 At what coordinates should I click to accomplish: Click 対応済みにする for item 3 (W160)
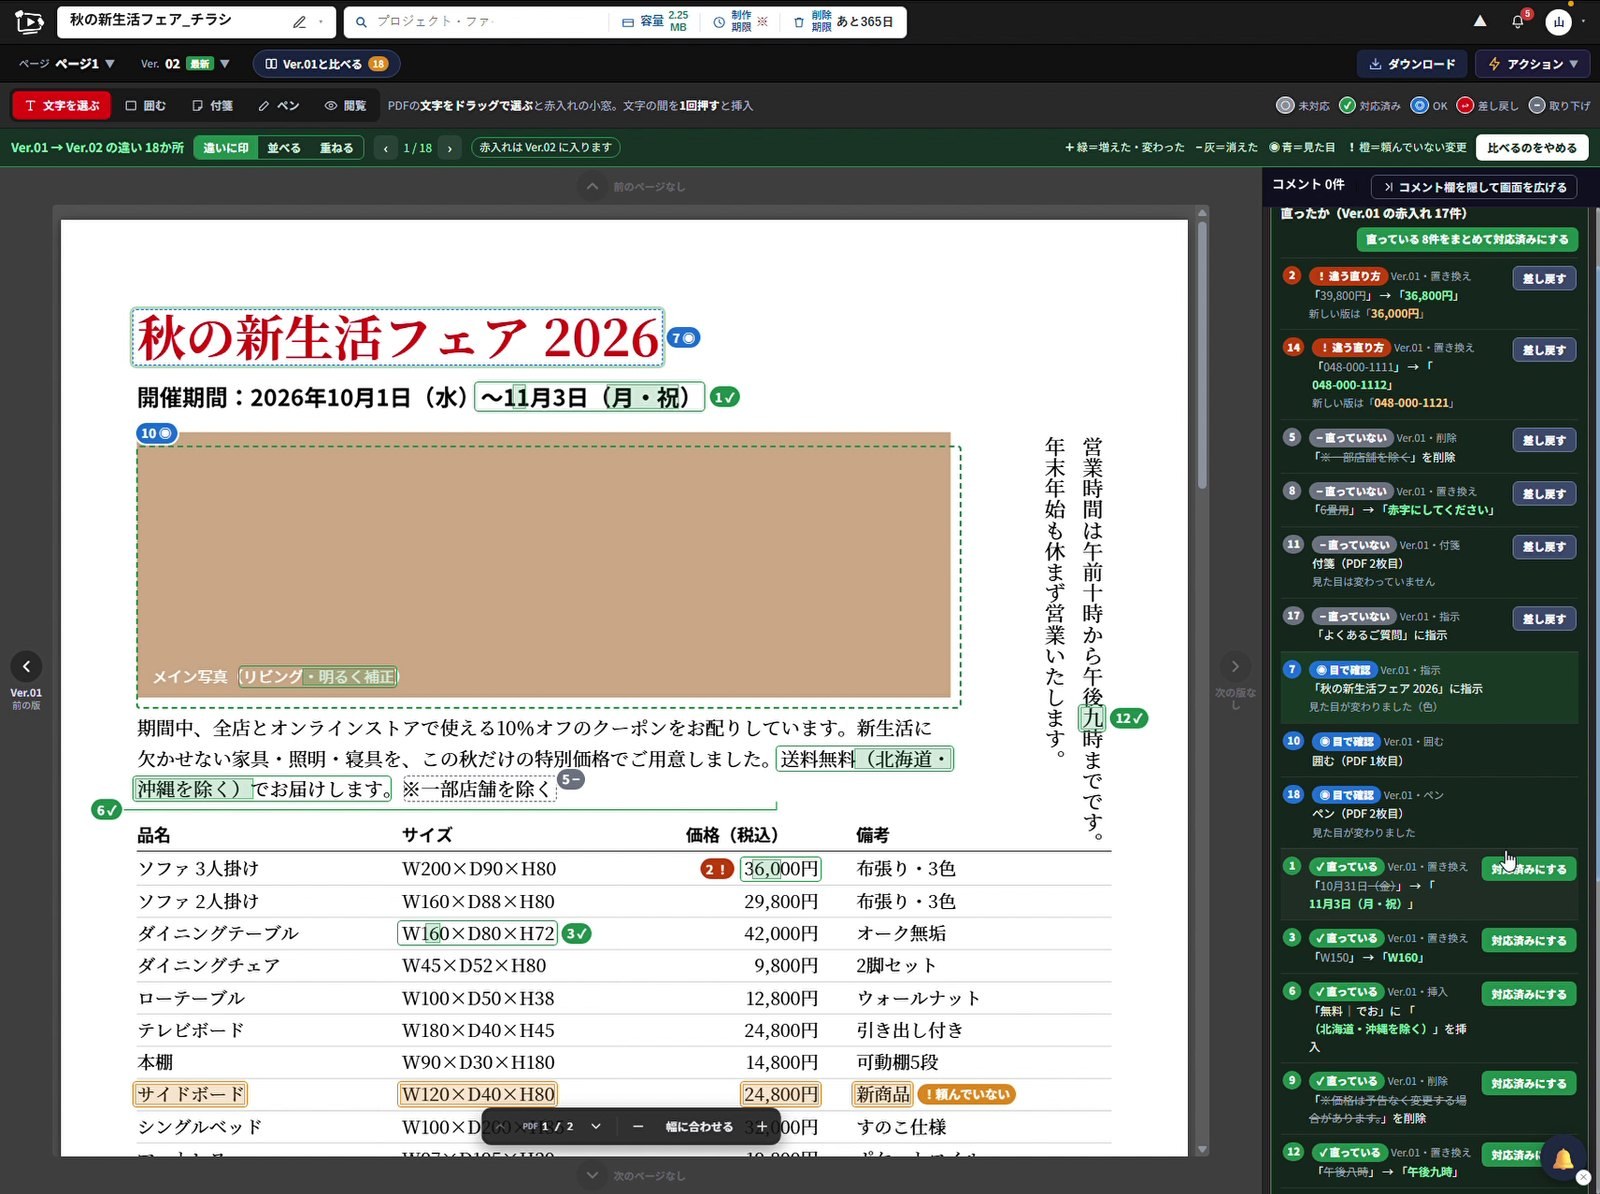pyautogui.click(x=1529, y=941)
